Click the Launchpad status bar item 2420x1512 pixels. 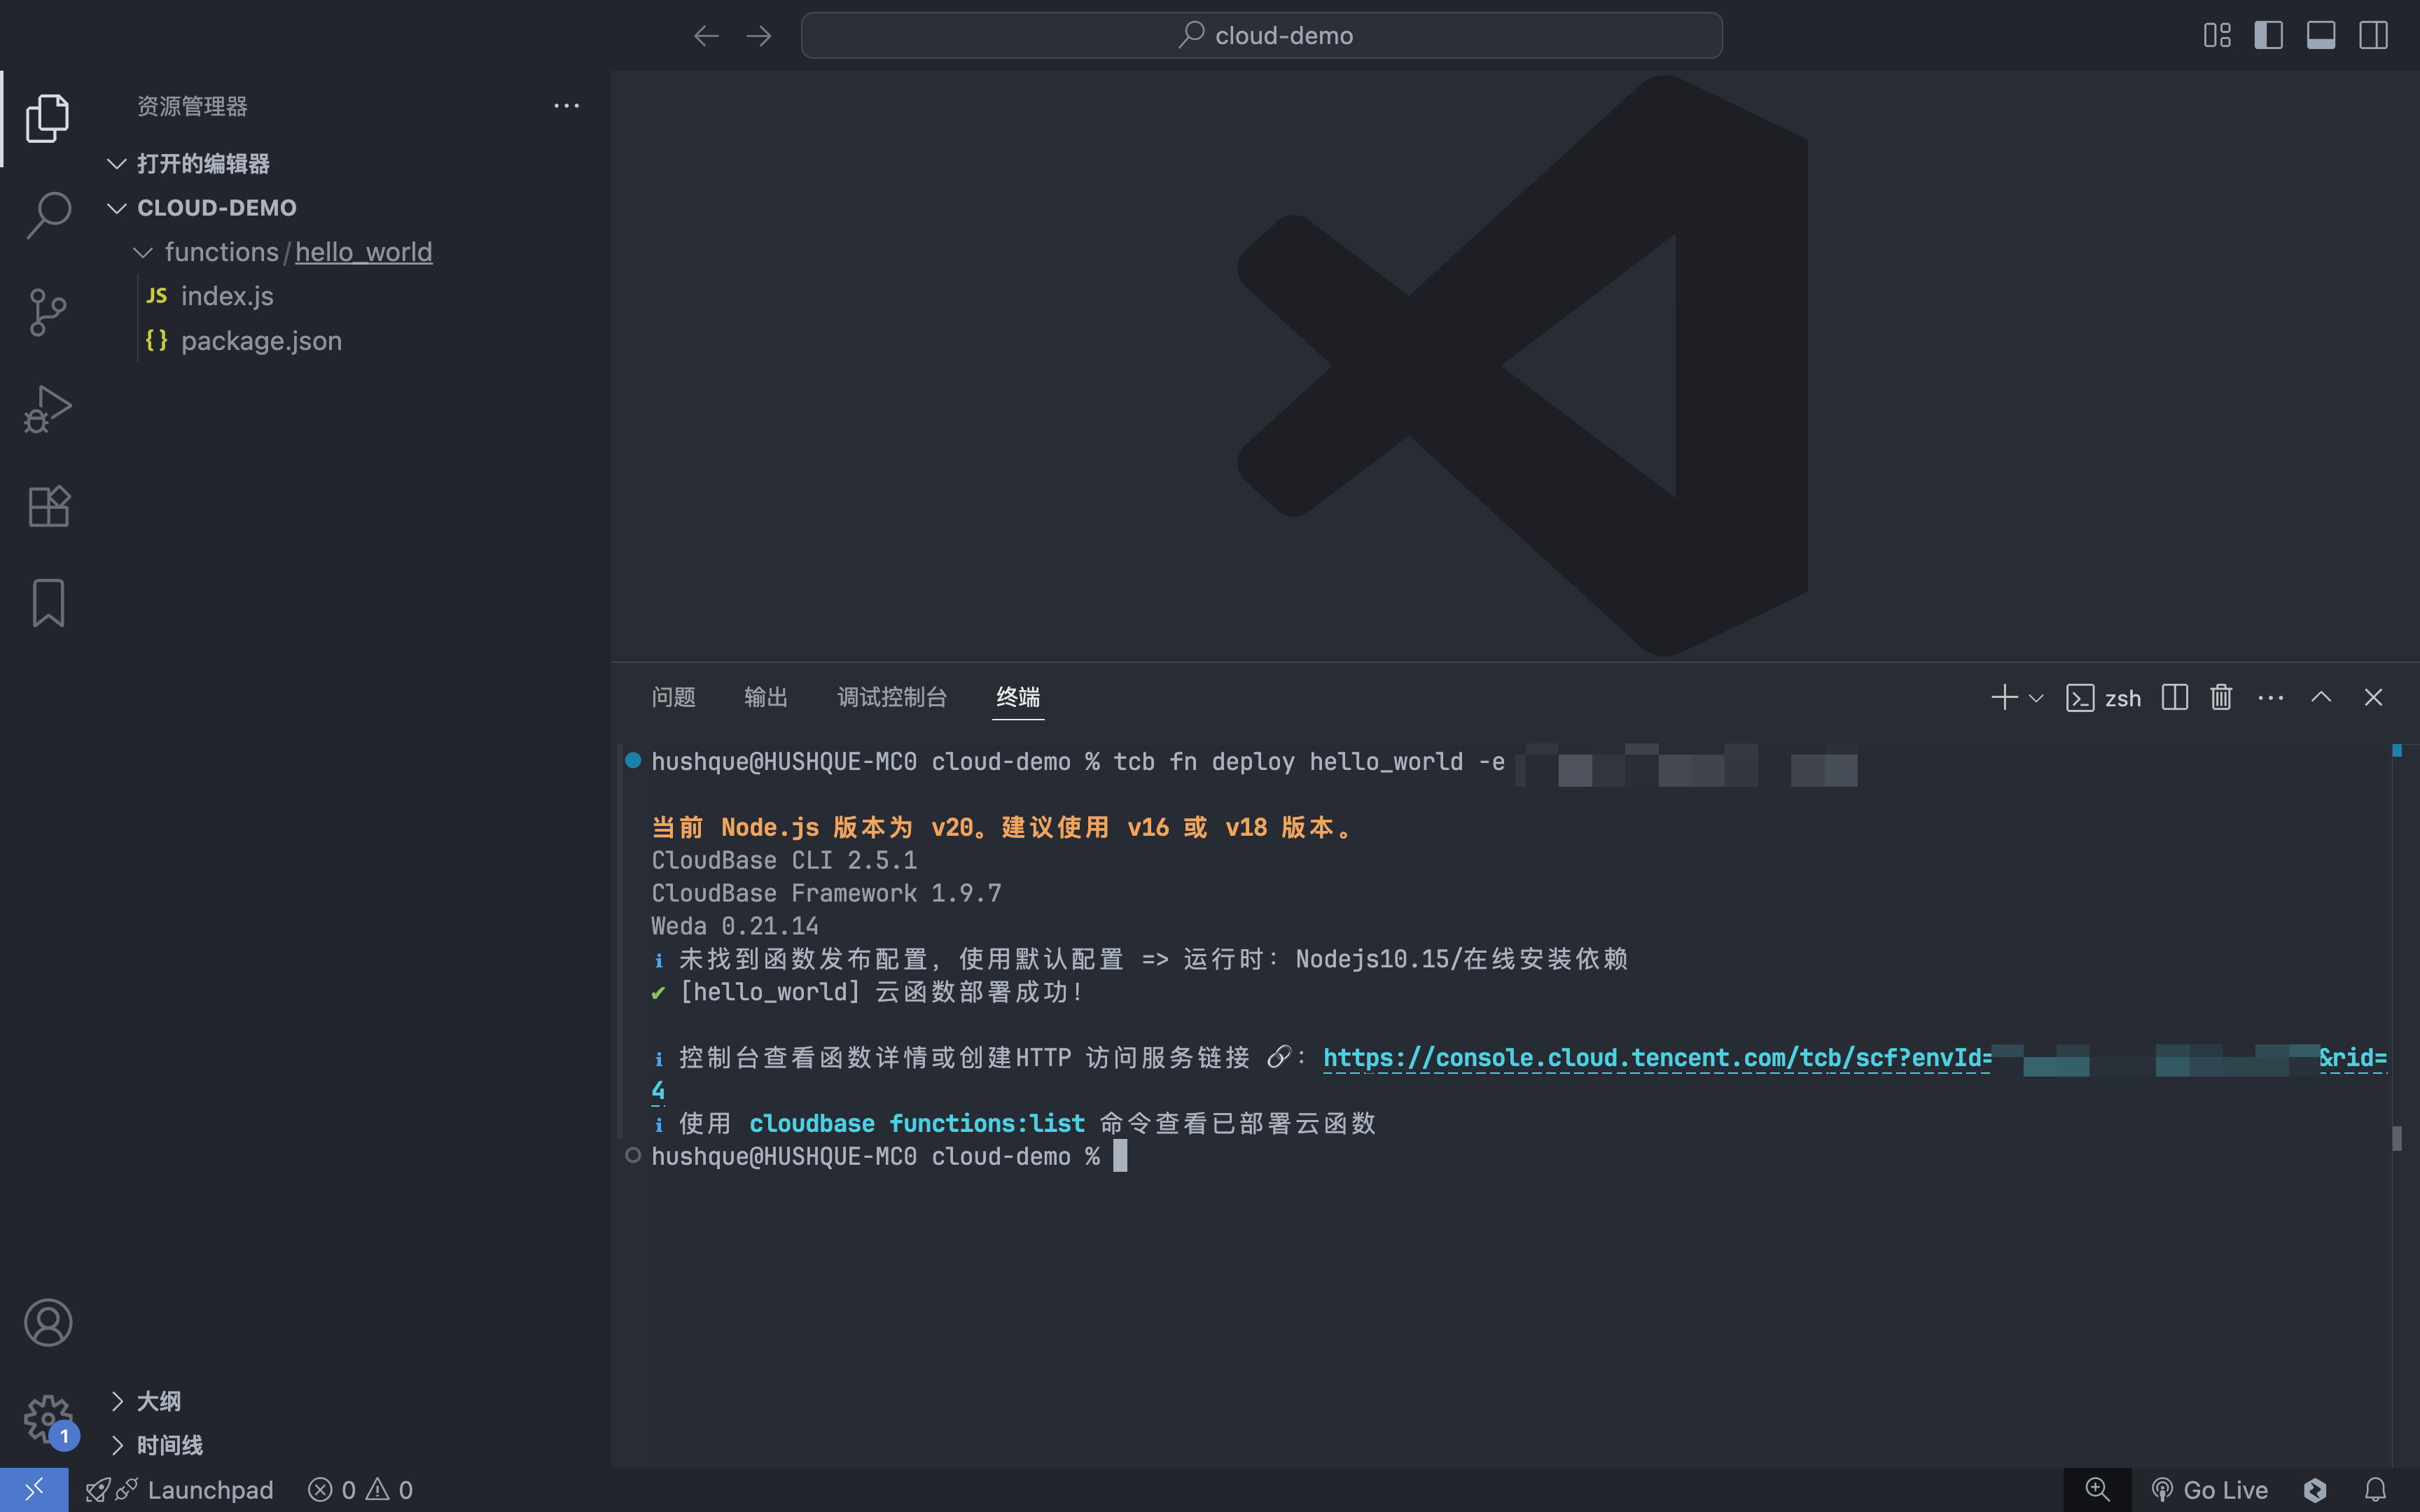(180, 1490)
